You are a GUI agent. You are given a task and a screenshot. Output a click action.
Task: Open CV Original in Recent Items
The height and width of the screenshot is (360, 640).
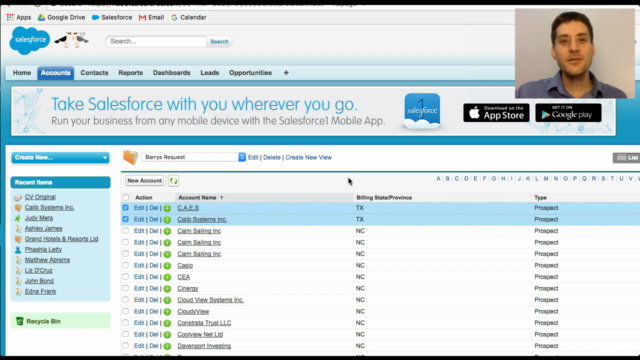pos(40,197)
